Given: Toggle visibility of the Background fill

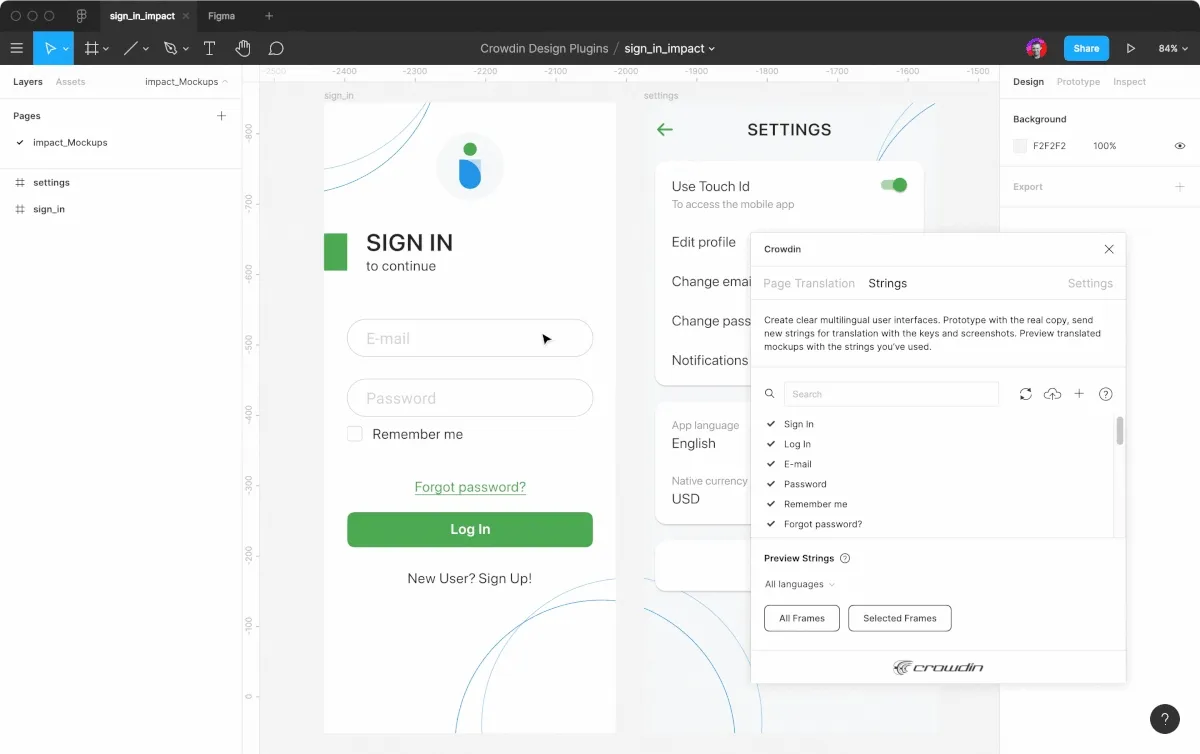Looking at the screenshot, I should click(x=1179, y=145).
